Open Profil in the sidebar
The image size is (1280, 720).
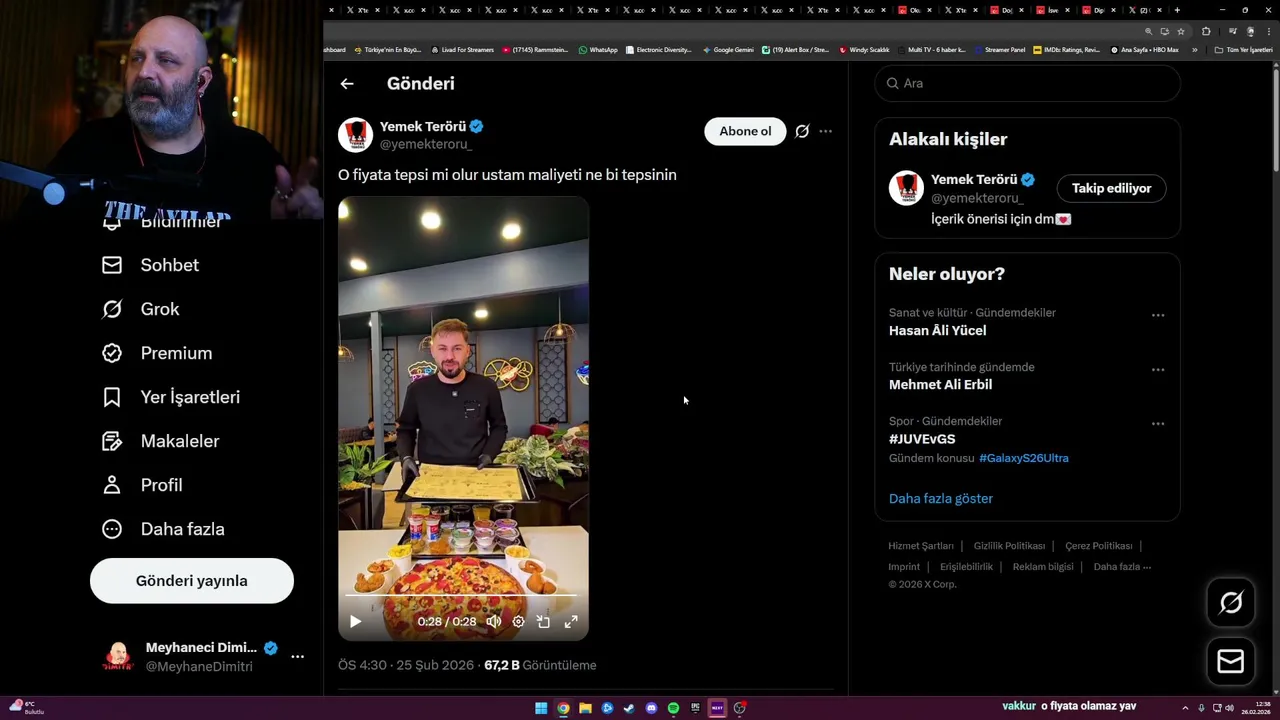[x=141, y=485]
